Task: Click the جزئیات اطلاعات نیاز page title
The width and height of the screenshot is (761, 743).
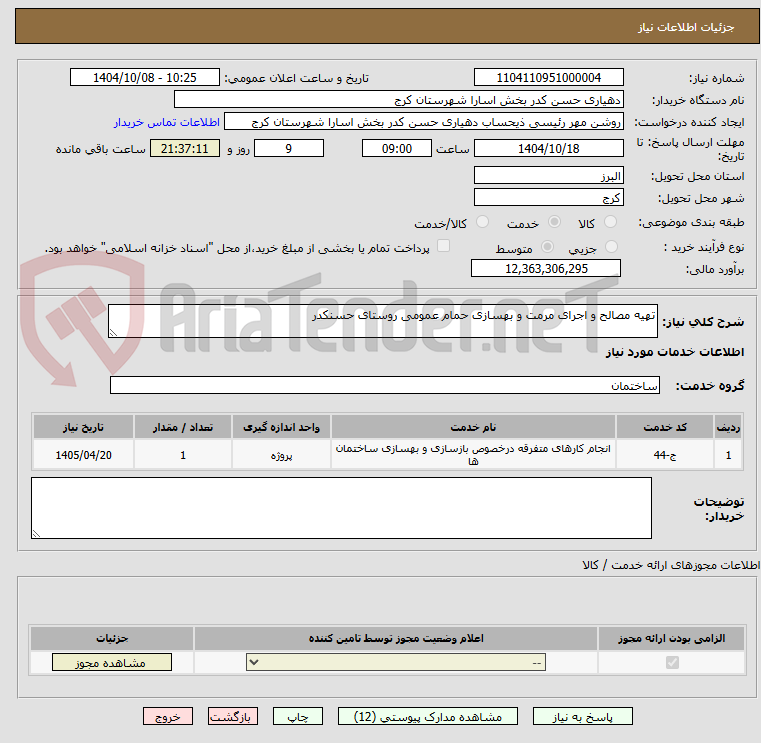Action: coord(685,27)
